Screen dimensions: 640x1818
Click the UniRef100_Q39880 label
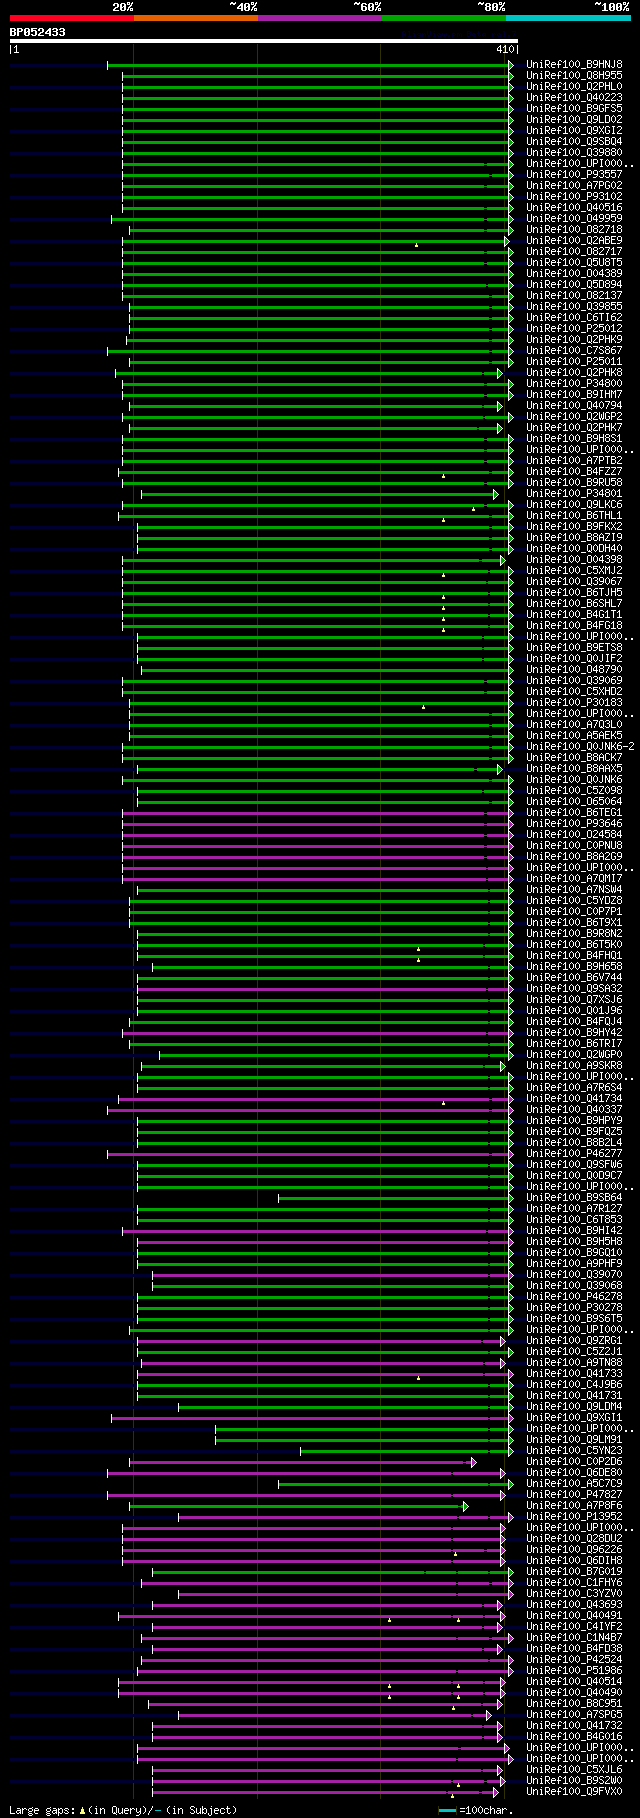(574, 153)
